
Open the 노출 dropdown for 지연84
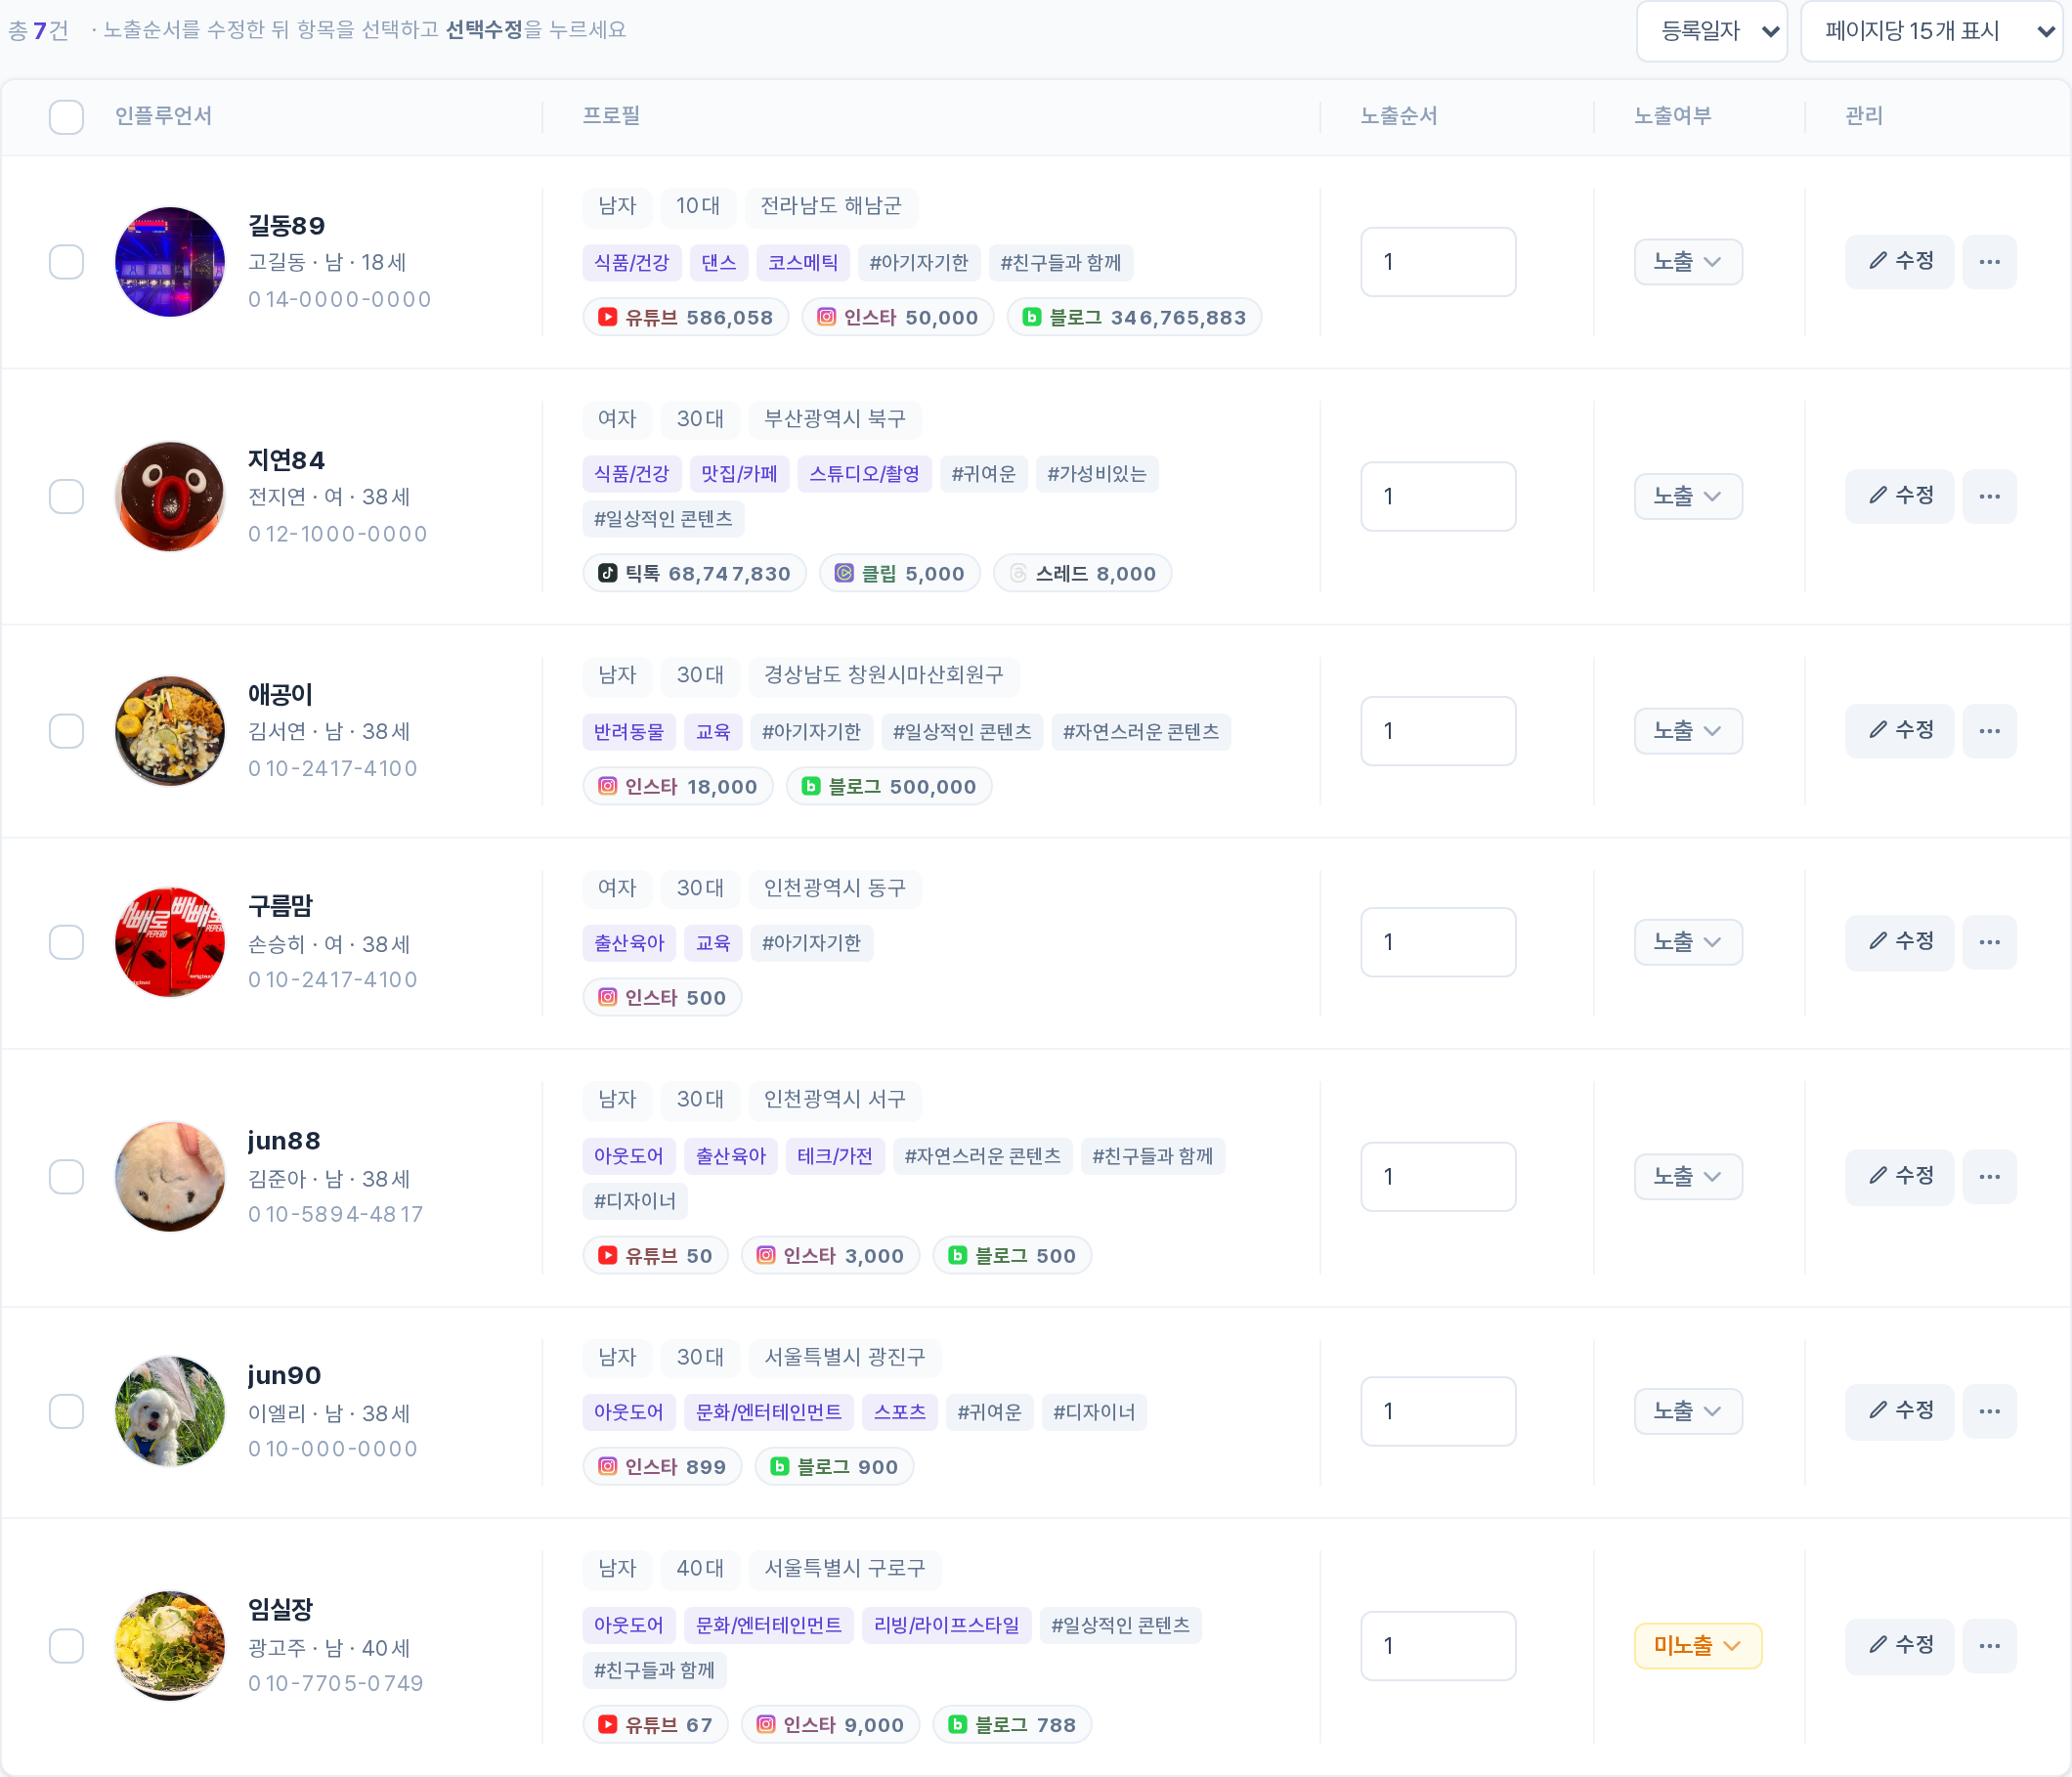[x=1688, y=497]
